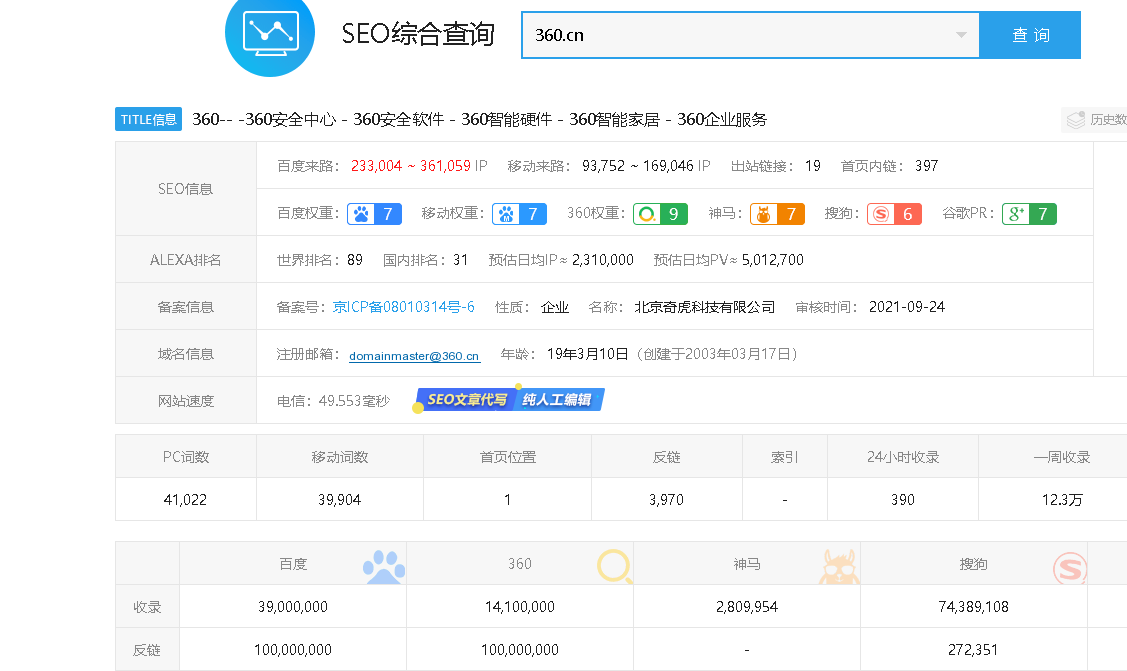
Task: Click the 预估日均IP value 2,310,000
Action: click(602, 260)
